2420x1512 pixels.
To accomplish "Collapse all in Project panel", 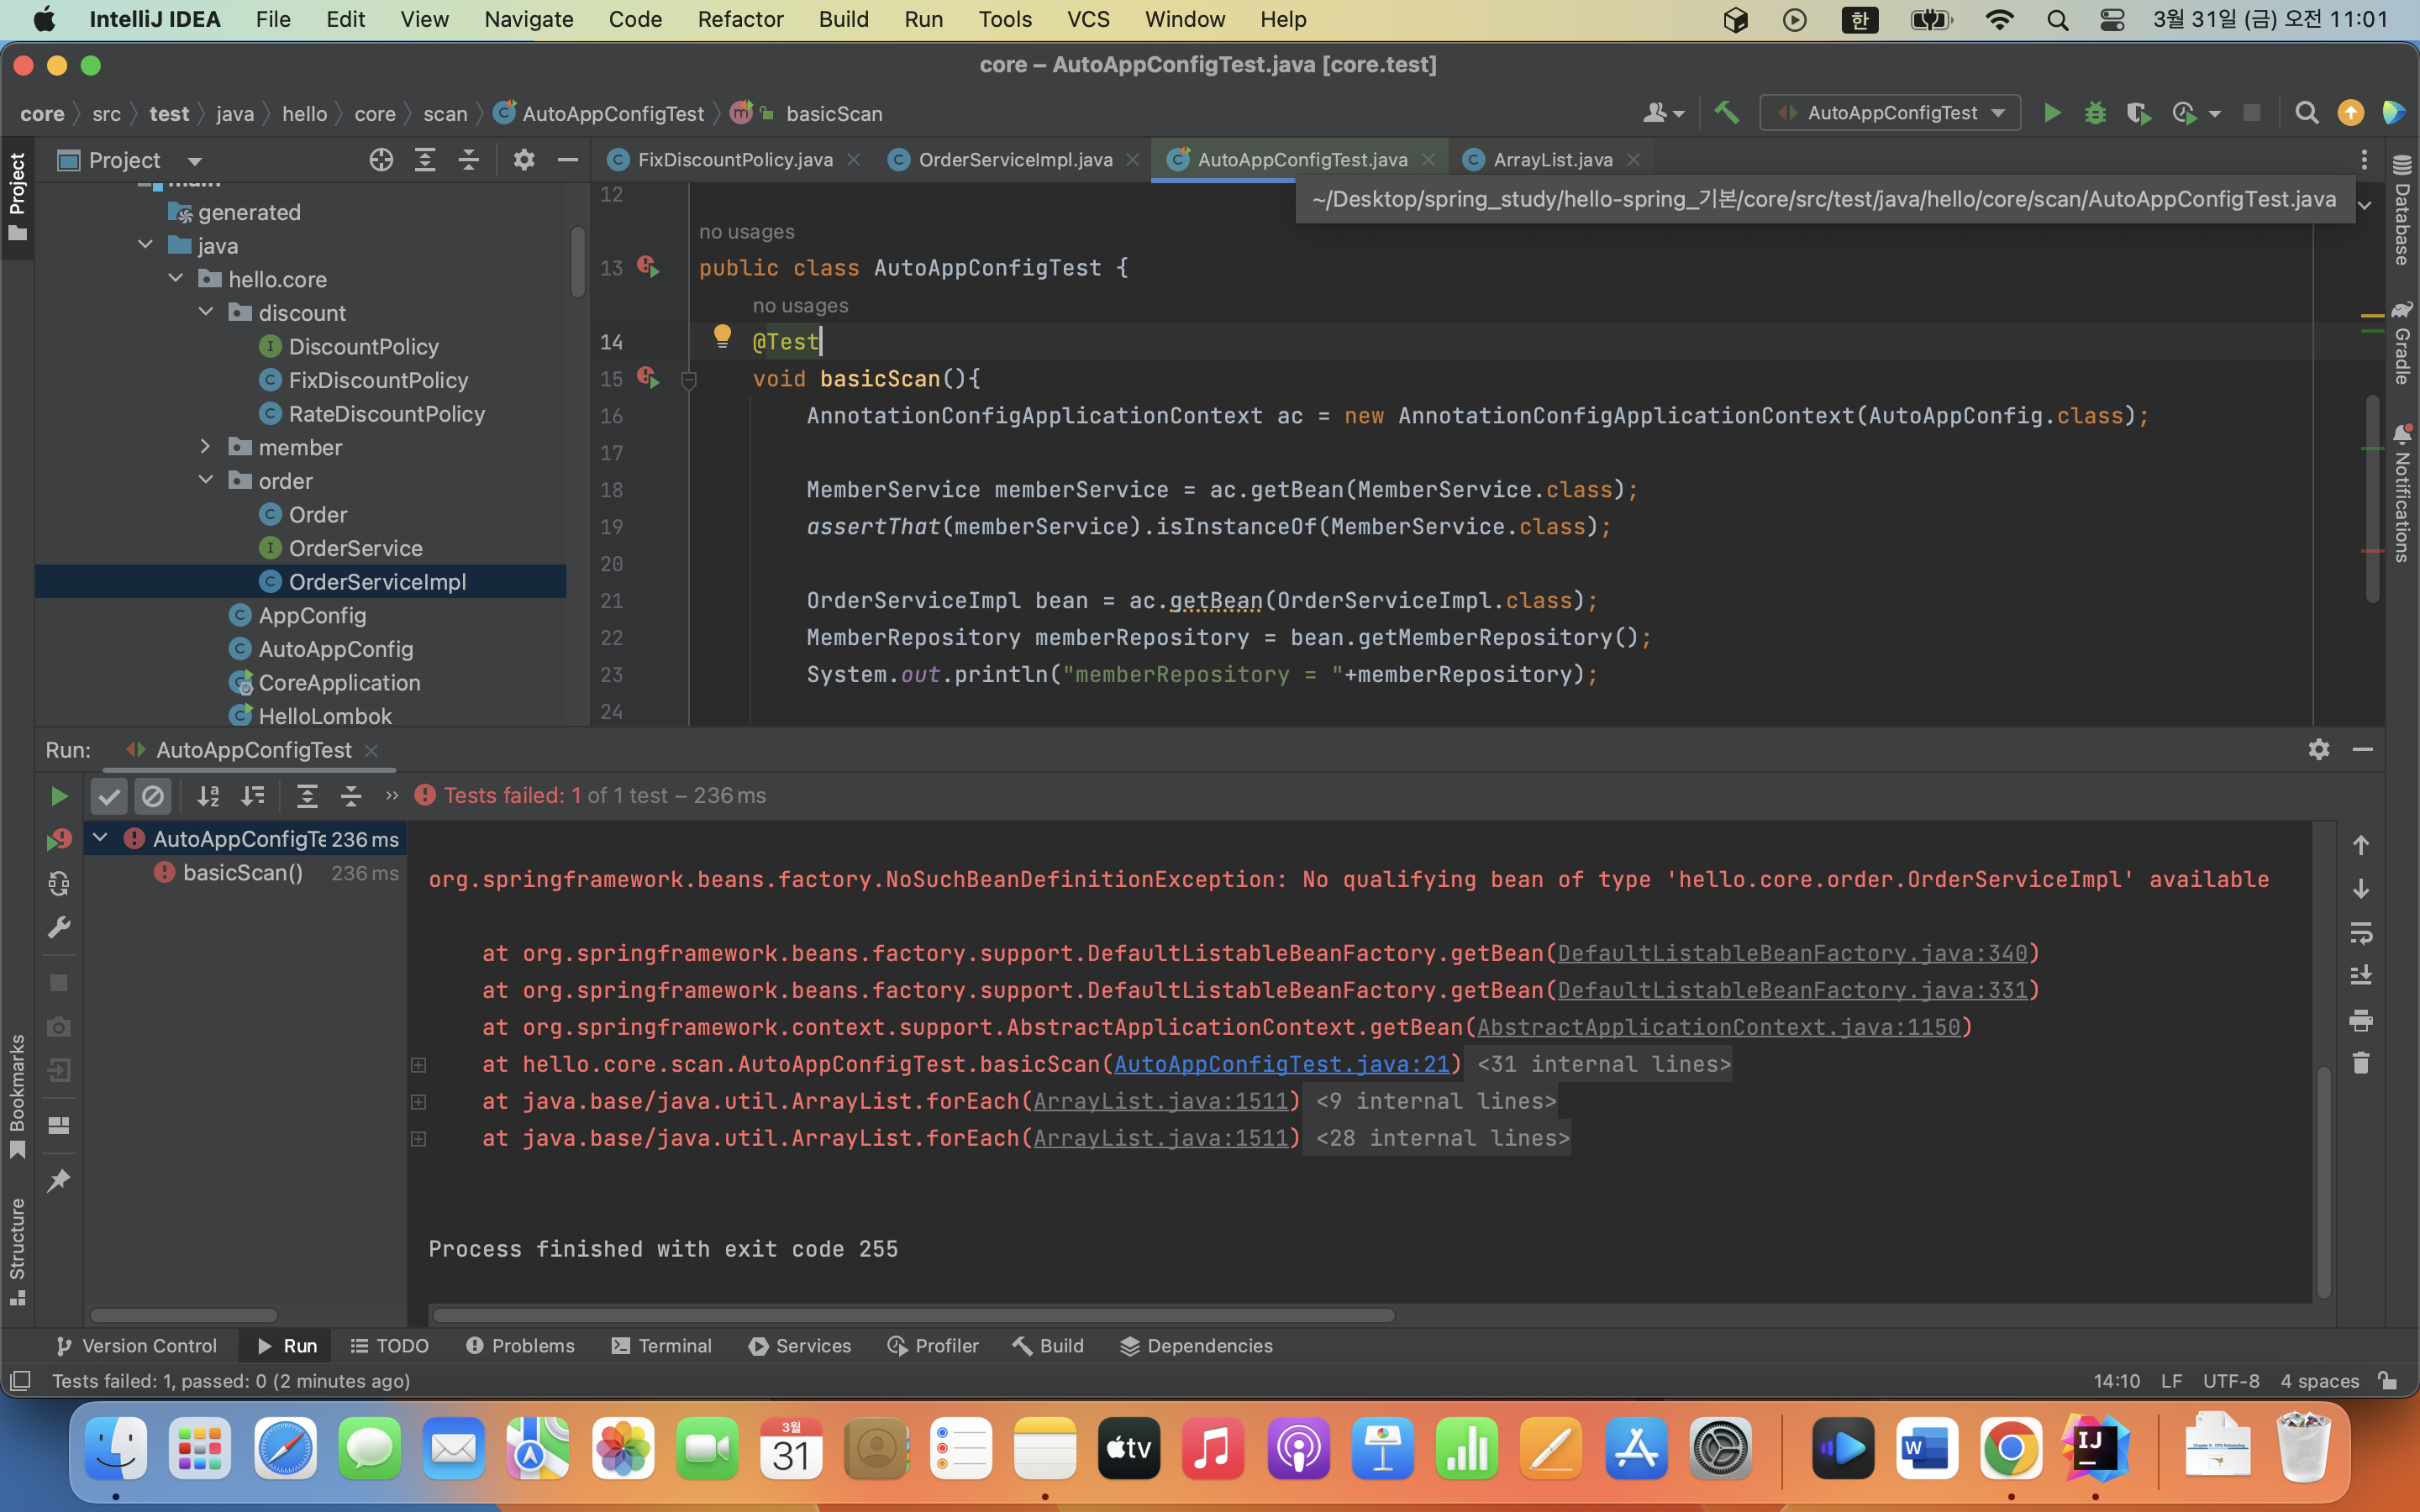I will (469, 160).
